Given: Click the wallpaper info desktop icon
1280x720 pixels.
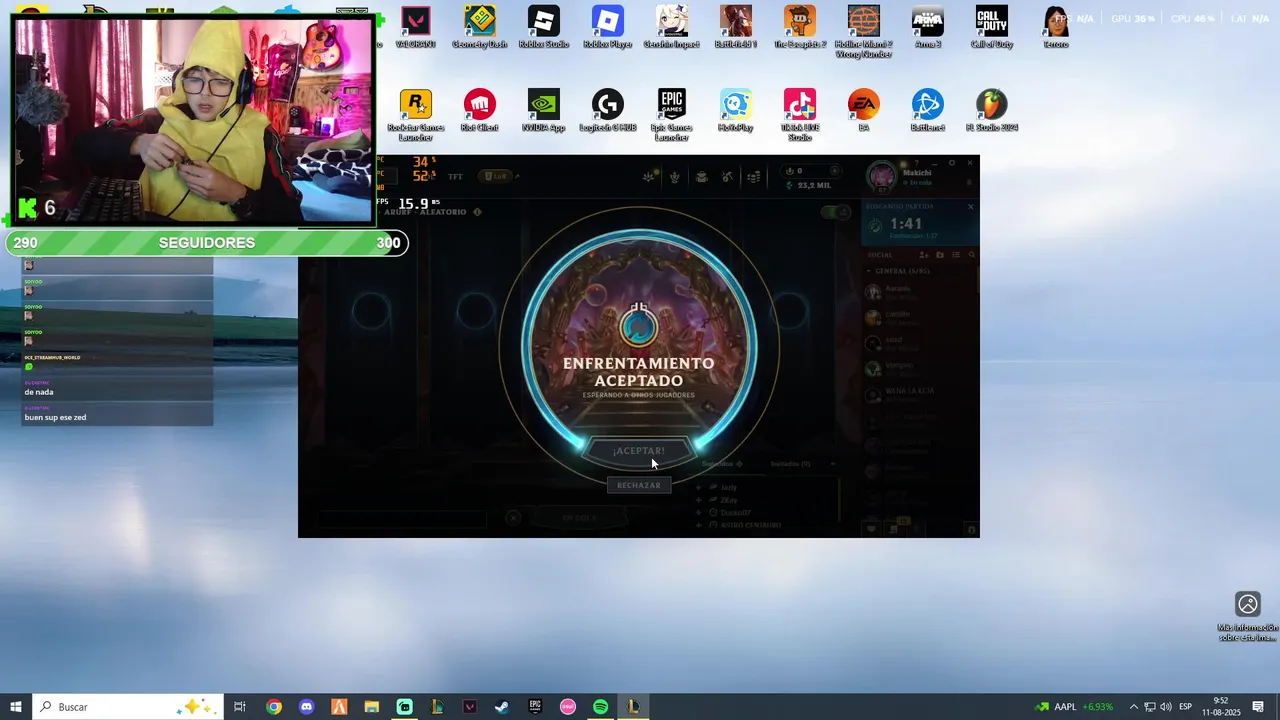Looking at the screenshot, I should click(1247, 616).
